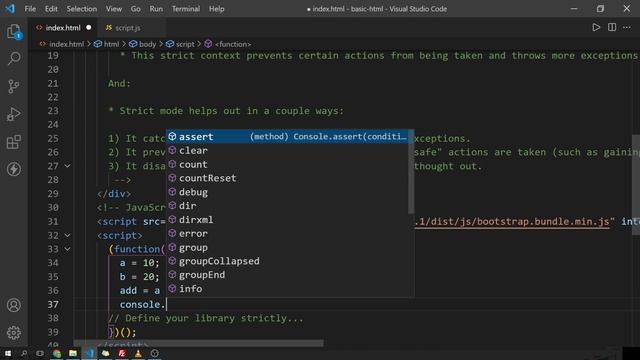This screenshot has height=360, width=640.
Task: Select the groupEnd suggestion
Action: (x=287, y=275)
